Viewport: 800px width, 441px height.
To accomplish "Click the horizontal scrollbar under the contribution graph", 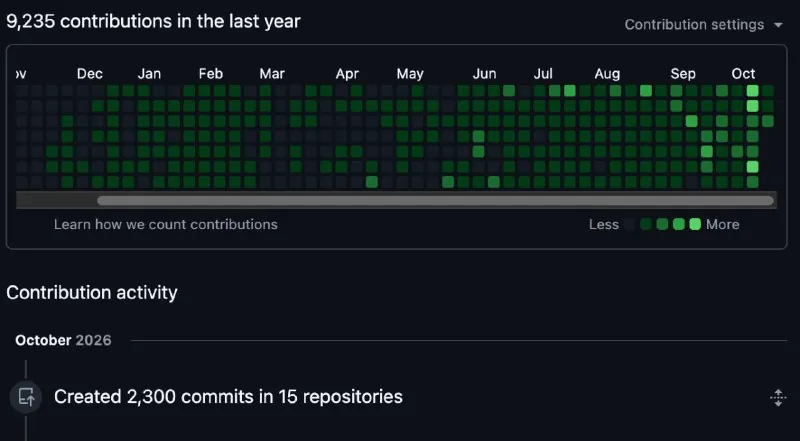I will coord(435,201).
